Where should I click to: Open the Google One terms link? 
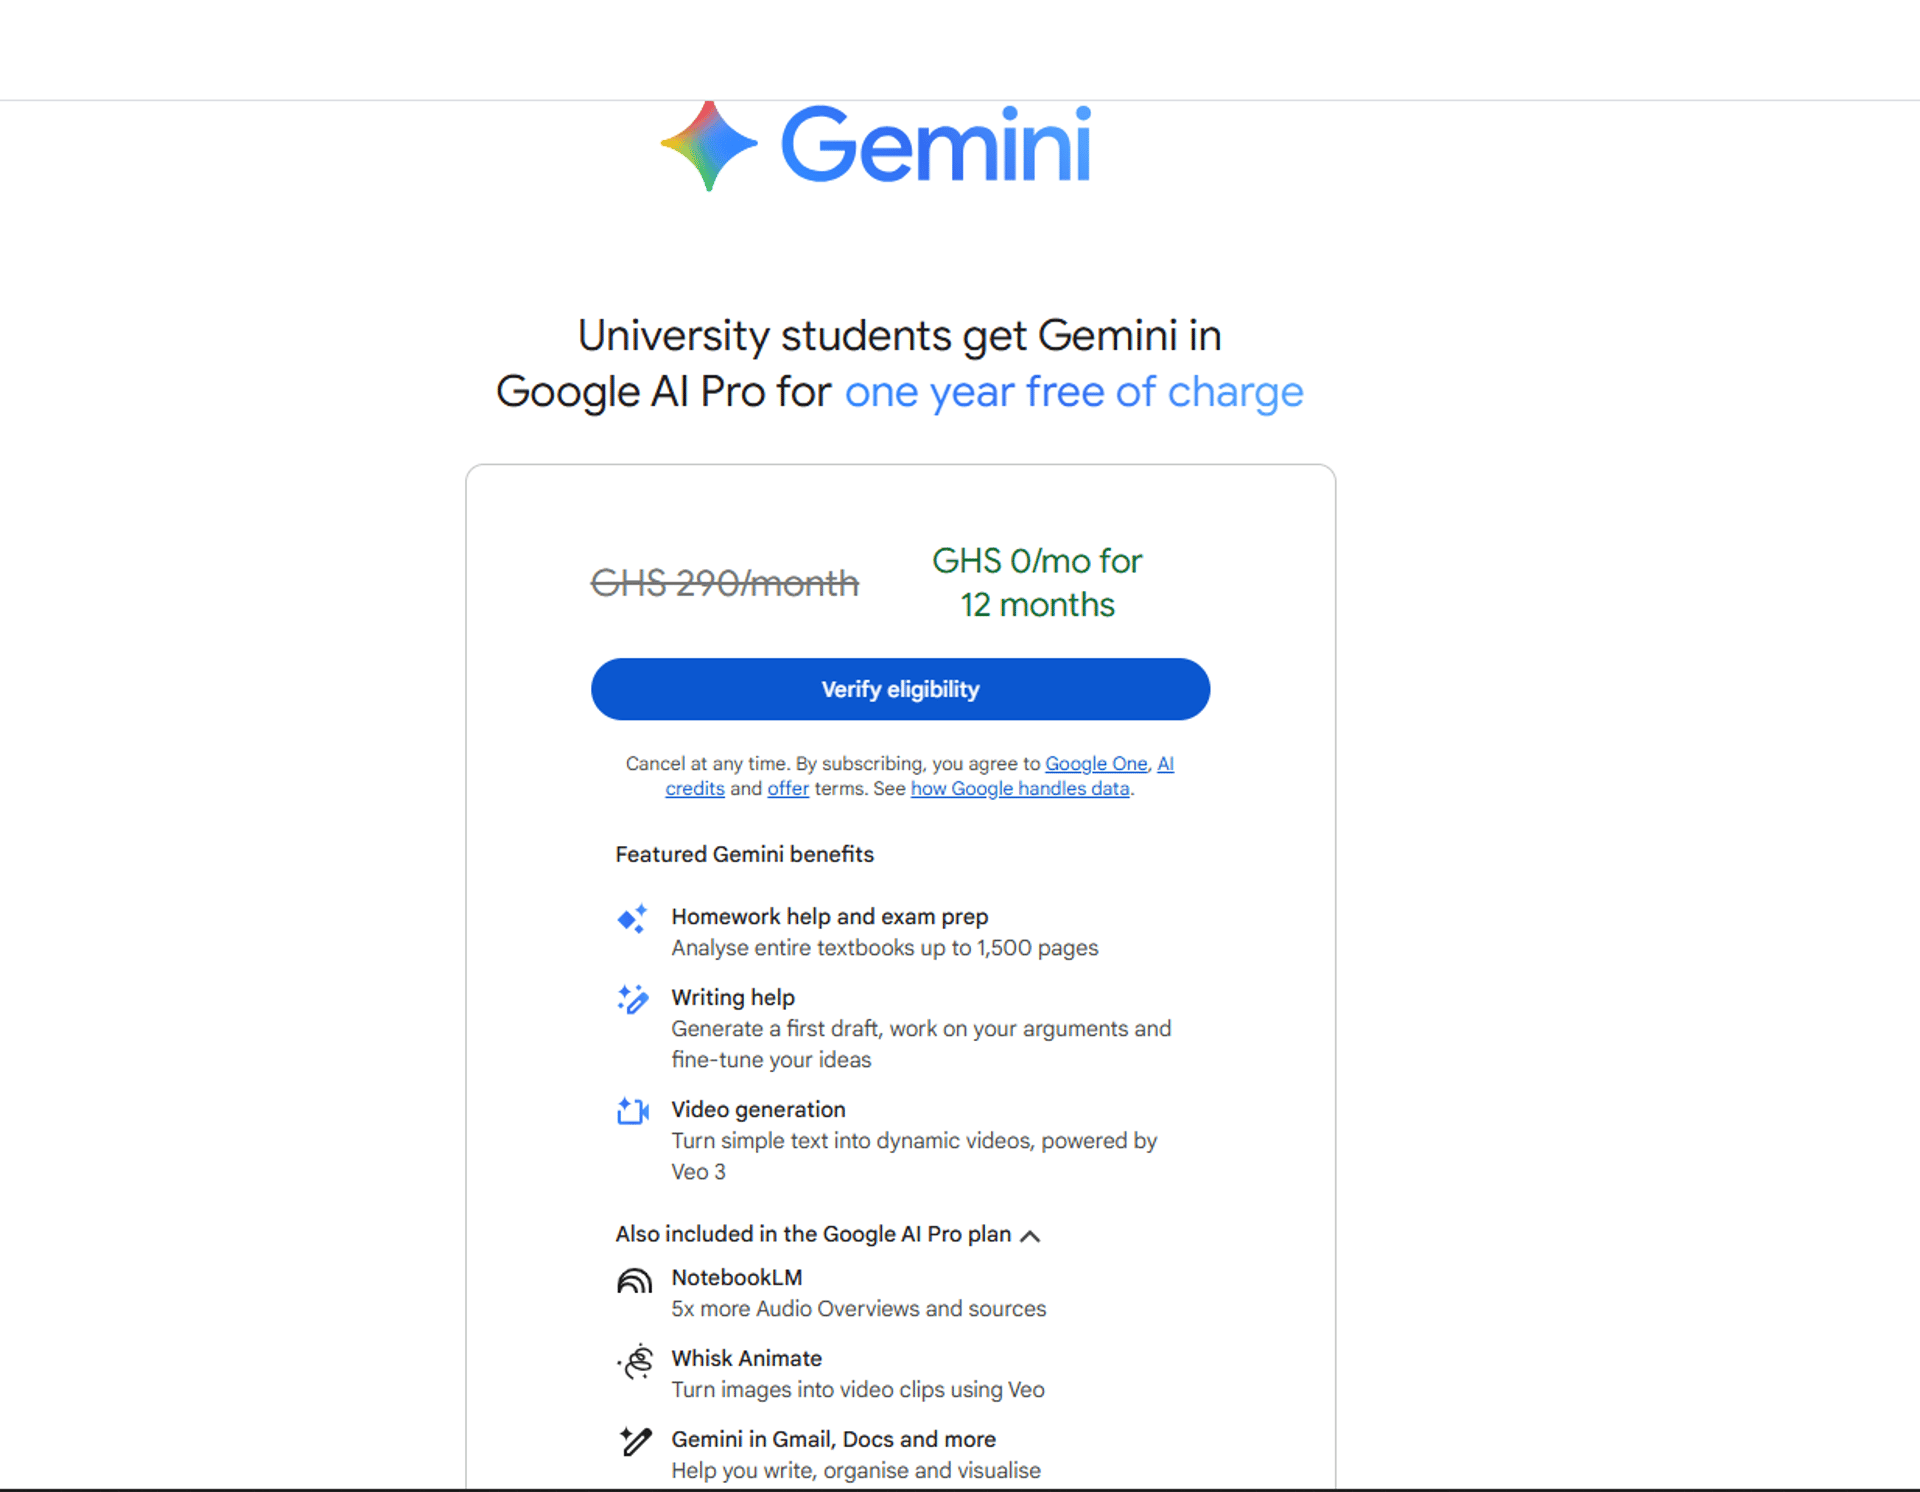click(1096, 764)
